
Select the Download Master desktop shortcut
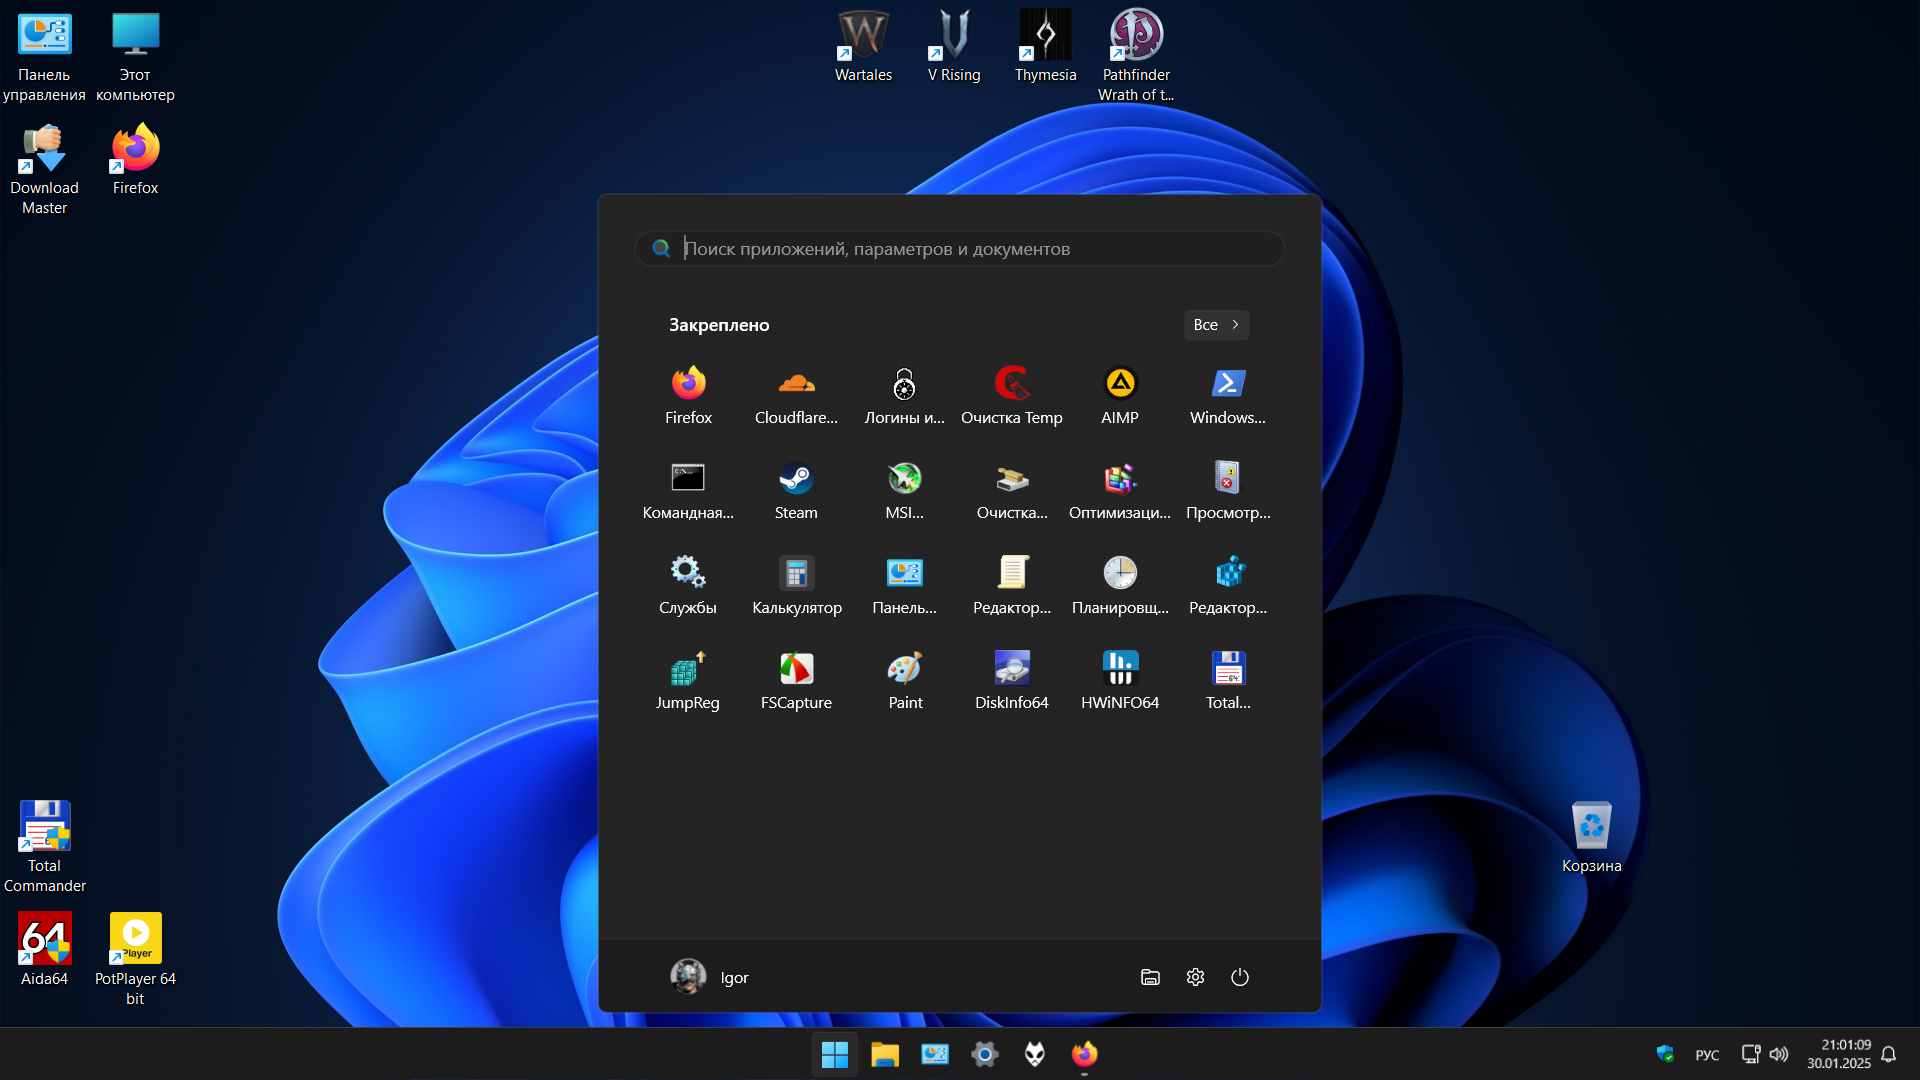click(44, 170)
